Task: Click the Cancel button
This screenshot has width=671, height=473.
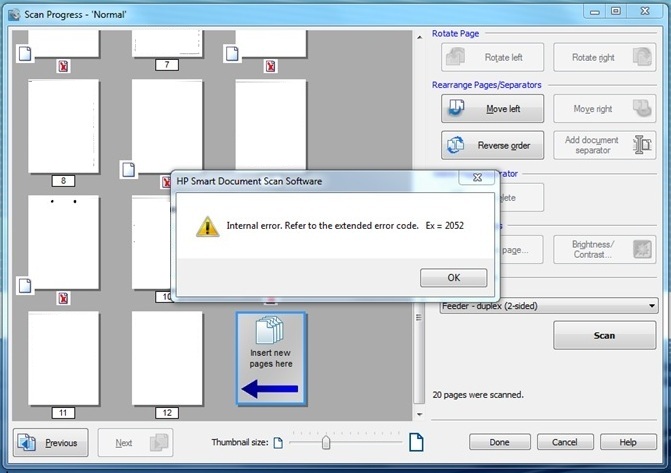Action: (565, 442)
